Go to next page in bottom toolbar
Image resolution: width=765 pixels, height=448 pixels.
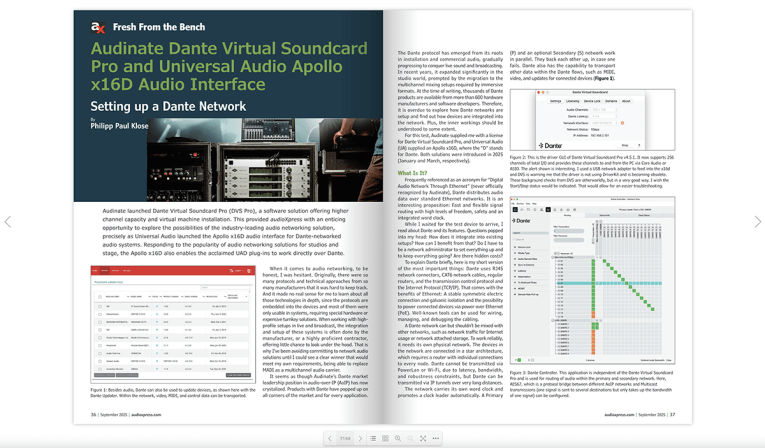pos(360,438)
